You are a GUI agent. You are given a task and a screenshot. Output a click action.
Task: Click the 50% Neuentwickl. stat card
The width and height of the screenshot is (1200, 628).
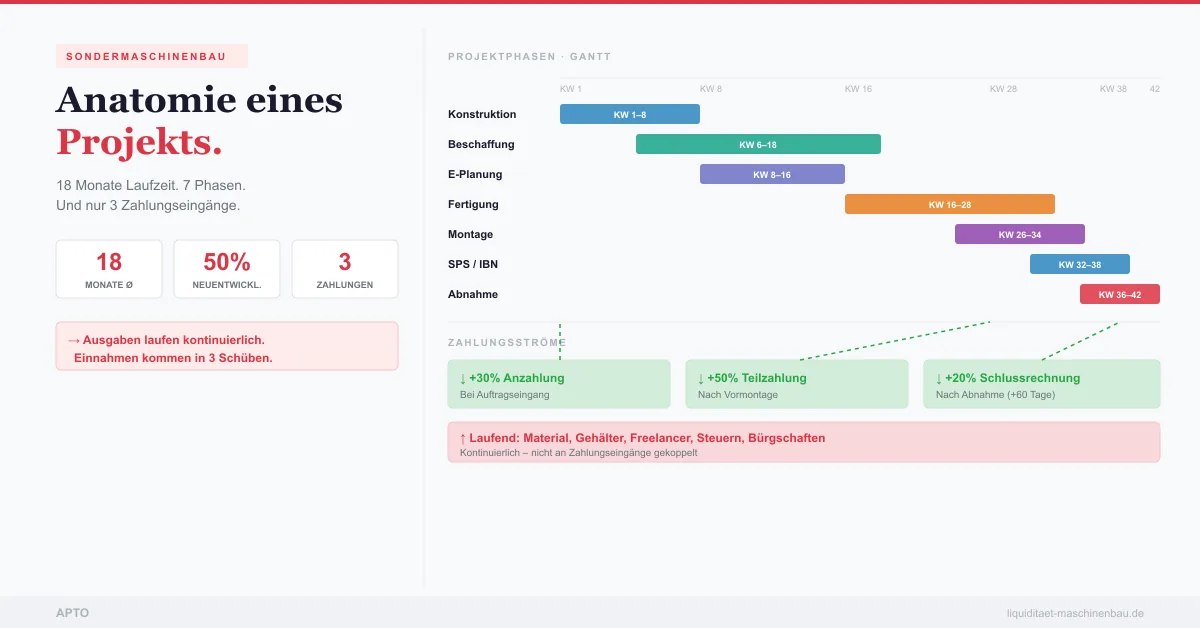click(x=227, y=269)
